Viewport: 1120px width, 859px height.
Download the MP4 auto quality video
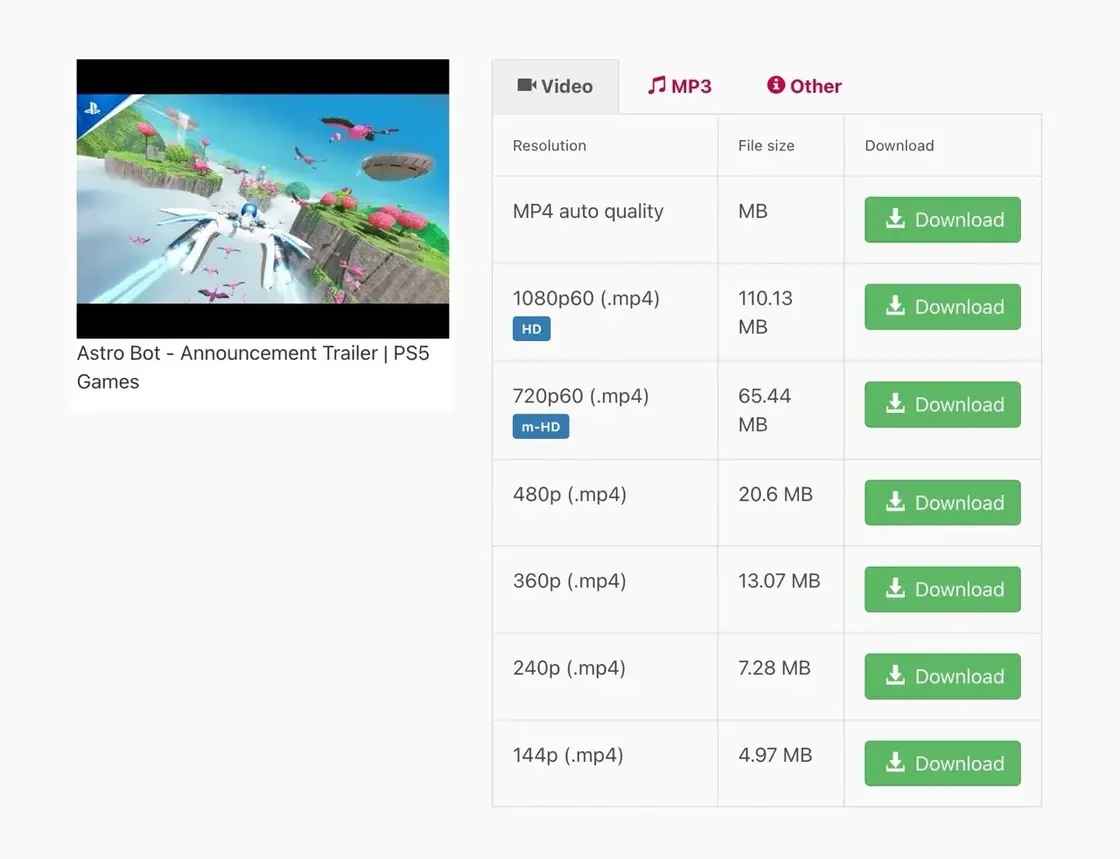click(942, 219)
